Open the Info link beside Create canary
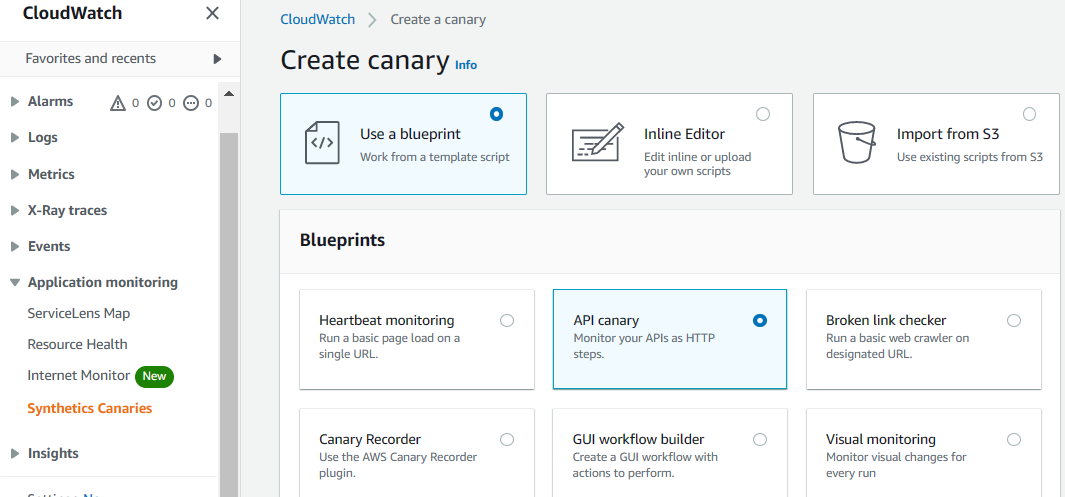 click(466, 65)
